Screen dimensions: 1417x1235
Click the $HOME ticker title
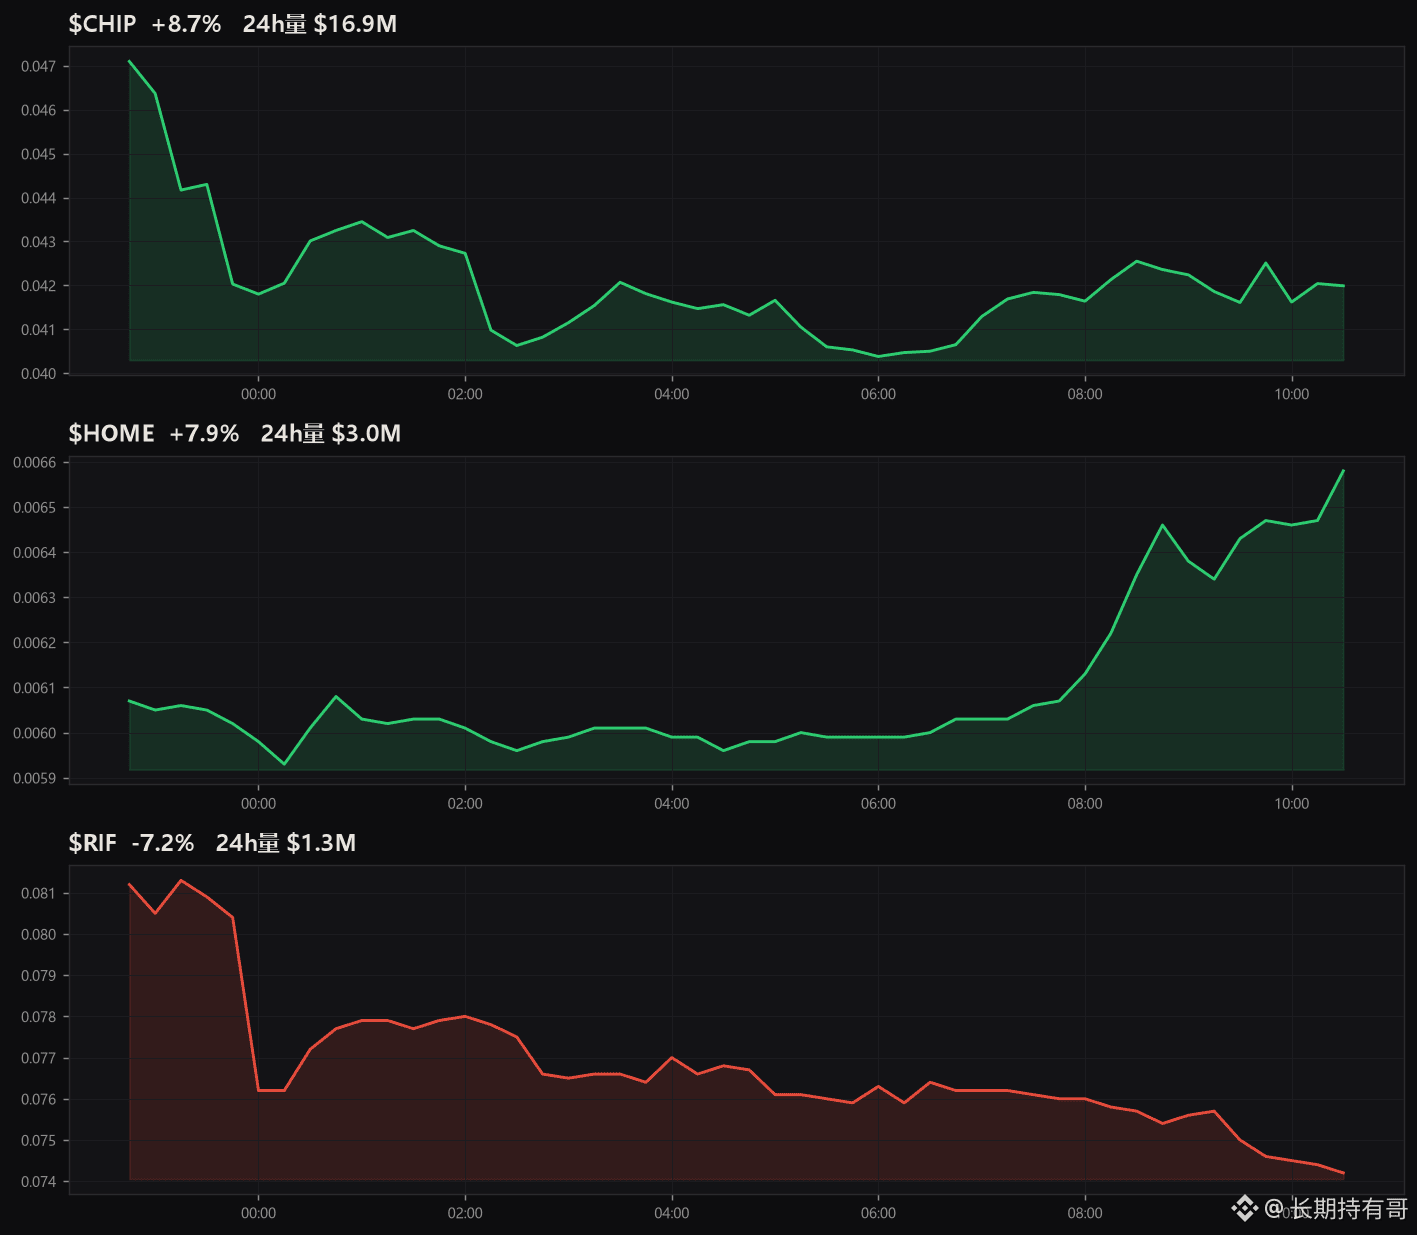coord(111,433)
